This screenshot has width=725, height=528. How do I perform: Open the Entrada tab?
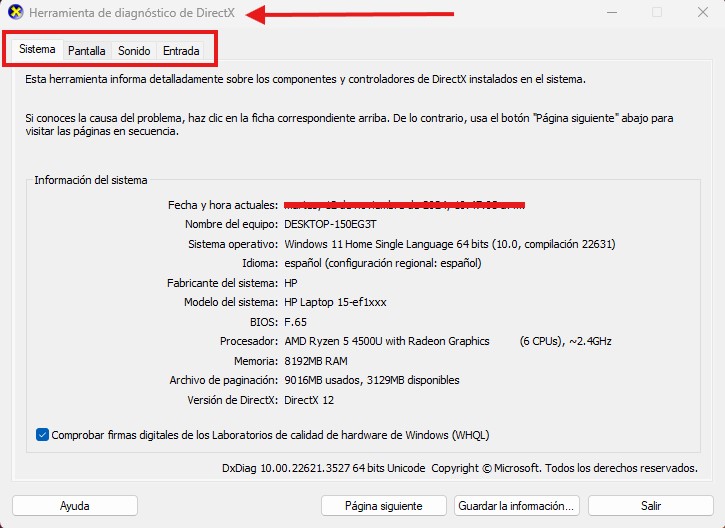tap(181, 50)
